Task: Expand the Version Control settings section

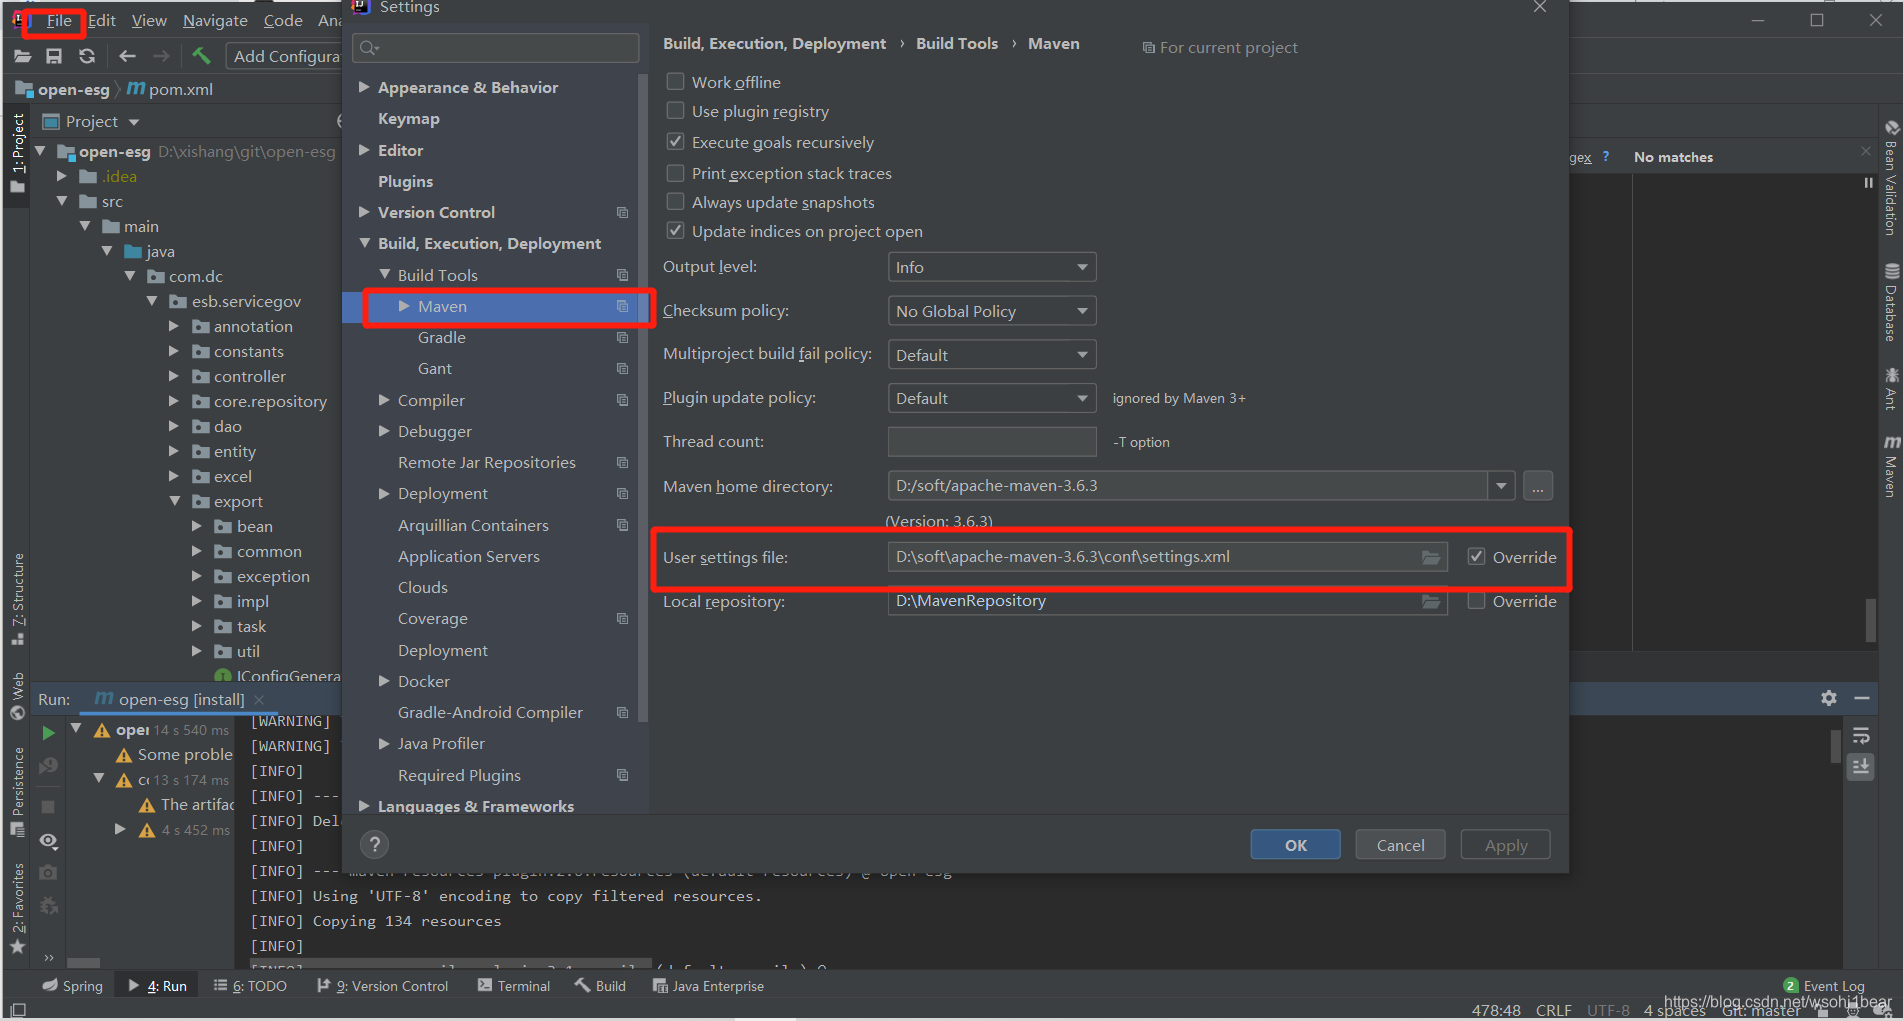Action: [364, 212]
